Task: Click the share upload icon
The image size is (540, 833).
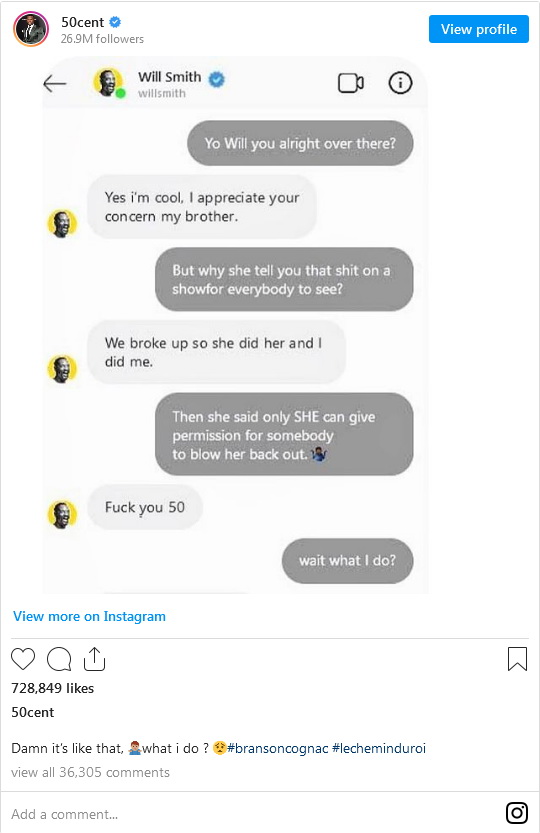Action: click(x=95, y=659)
